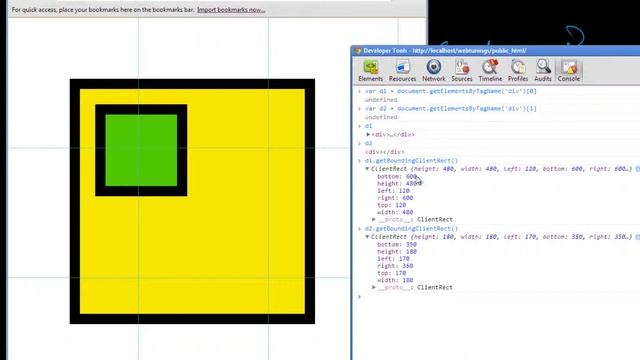The width and height of the screenshot is (640, 360).
Task: Click the d2.getBoundingClientRect() console entry
Action: [411, 229]
